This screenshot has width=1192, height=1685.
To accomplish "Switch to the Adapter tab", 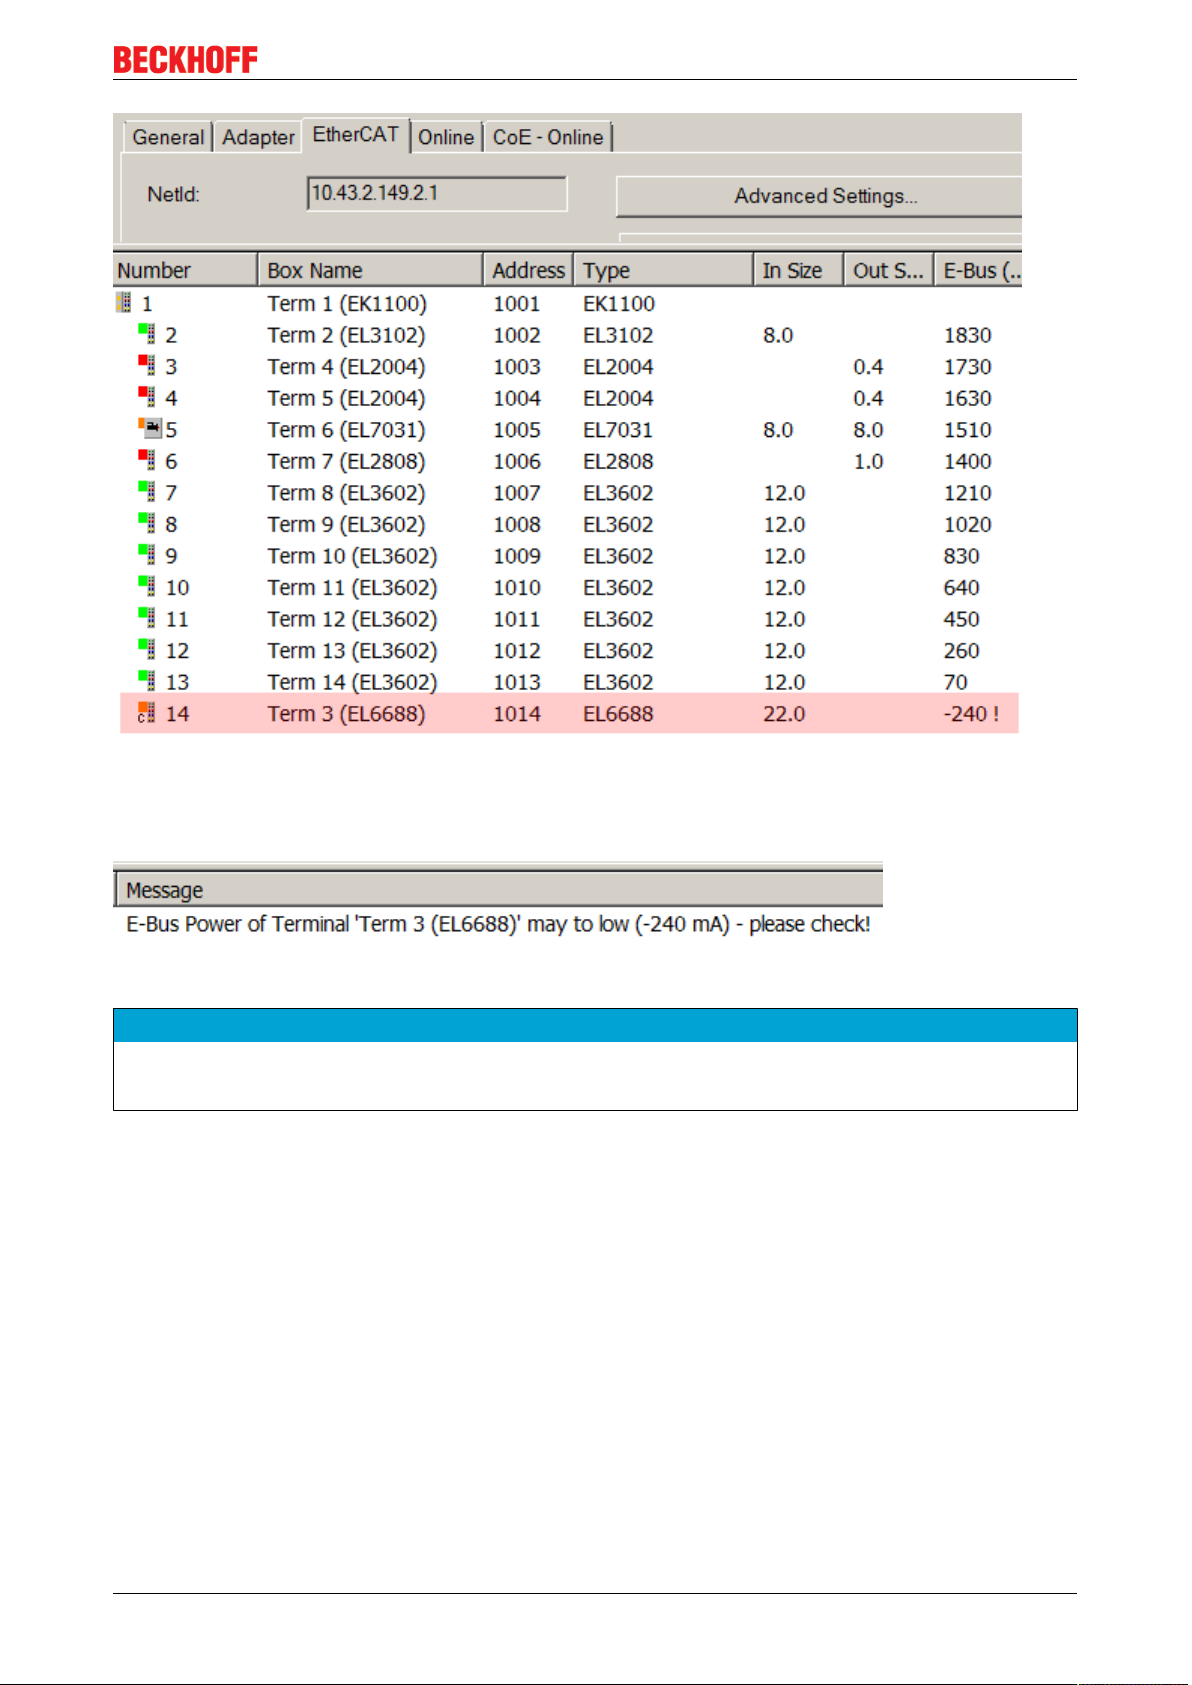I will pyautogui.click(x=258, y=137).
